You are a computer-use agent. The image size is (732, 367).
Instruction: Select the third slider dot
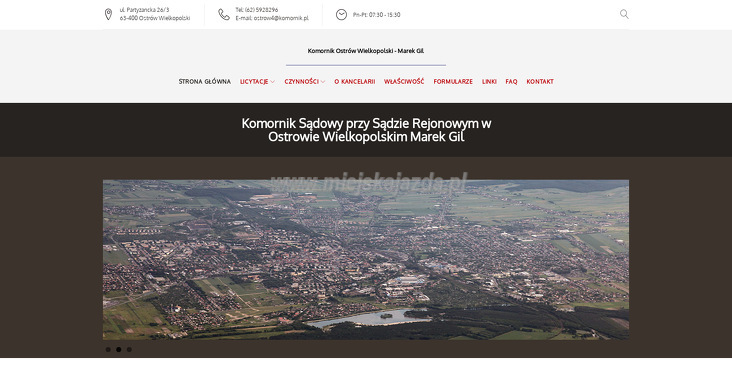[x=129, y=349]
